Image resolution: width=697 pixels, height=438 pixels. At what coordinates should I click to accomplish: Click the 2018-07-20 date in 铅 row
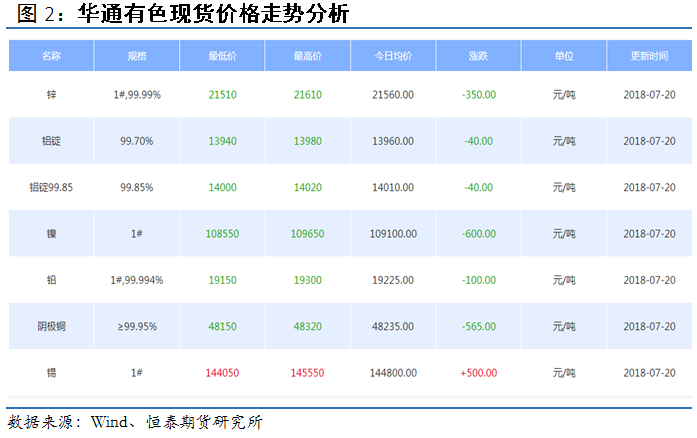click(x=649, y=280)
